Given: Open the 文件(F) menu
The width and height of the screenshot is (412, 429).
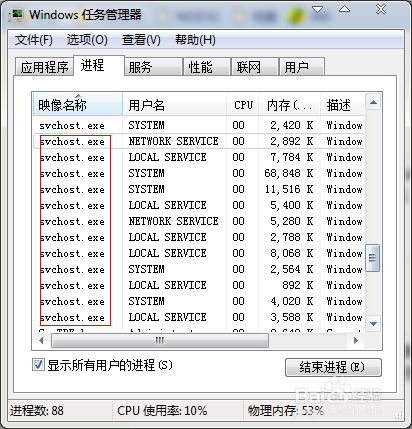Looking at the screenshot, I should coord(33,40).
